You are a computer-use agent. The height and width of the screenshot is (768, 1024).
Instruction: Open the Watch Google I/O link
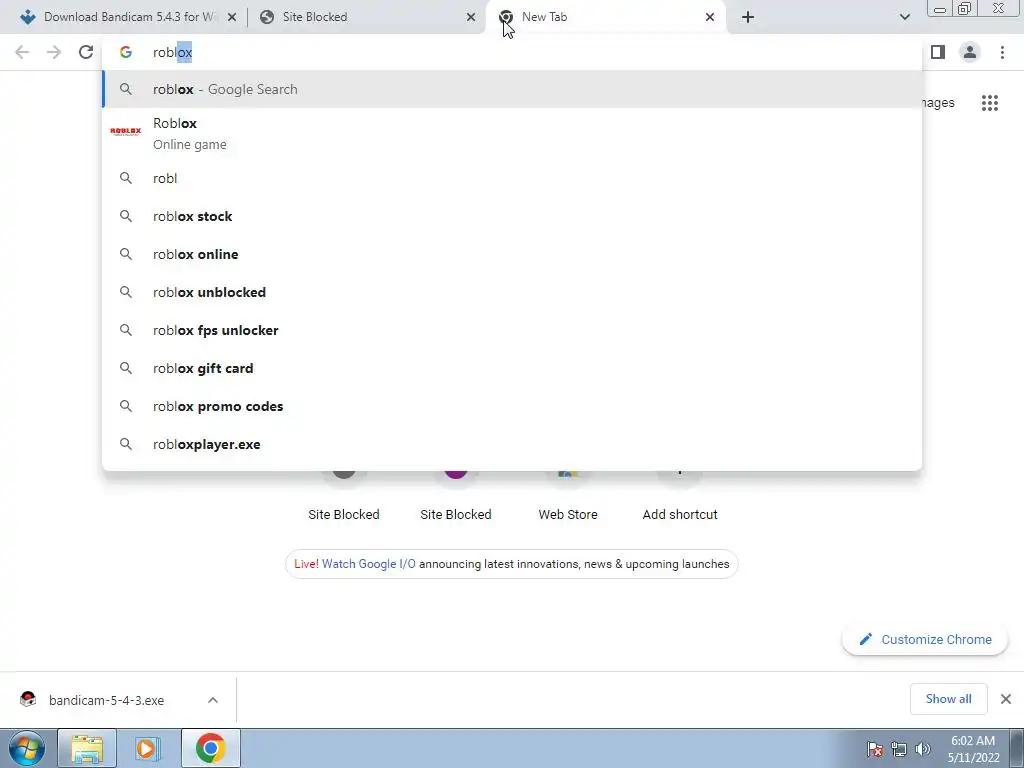pos(368,564)
